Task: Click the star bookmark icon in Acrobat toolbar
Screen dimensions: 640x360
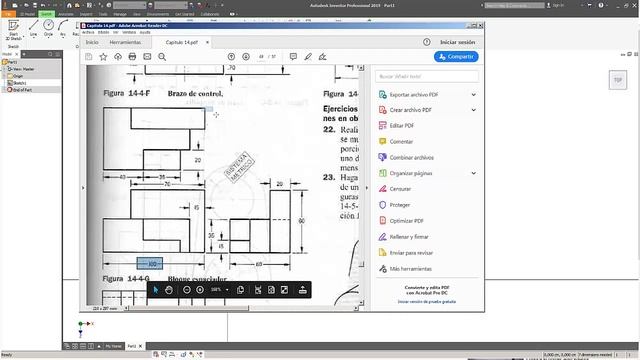Action: tap(103, 57)
